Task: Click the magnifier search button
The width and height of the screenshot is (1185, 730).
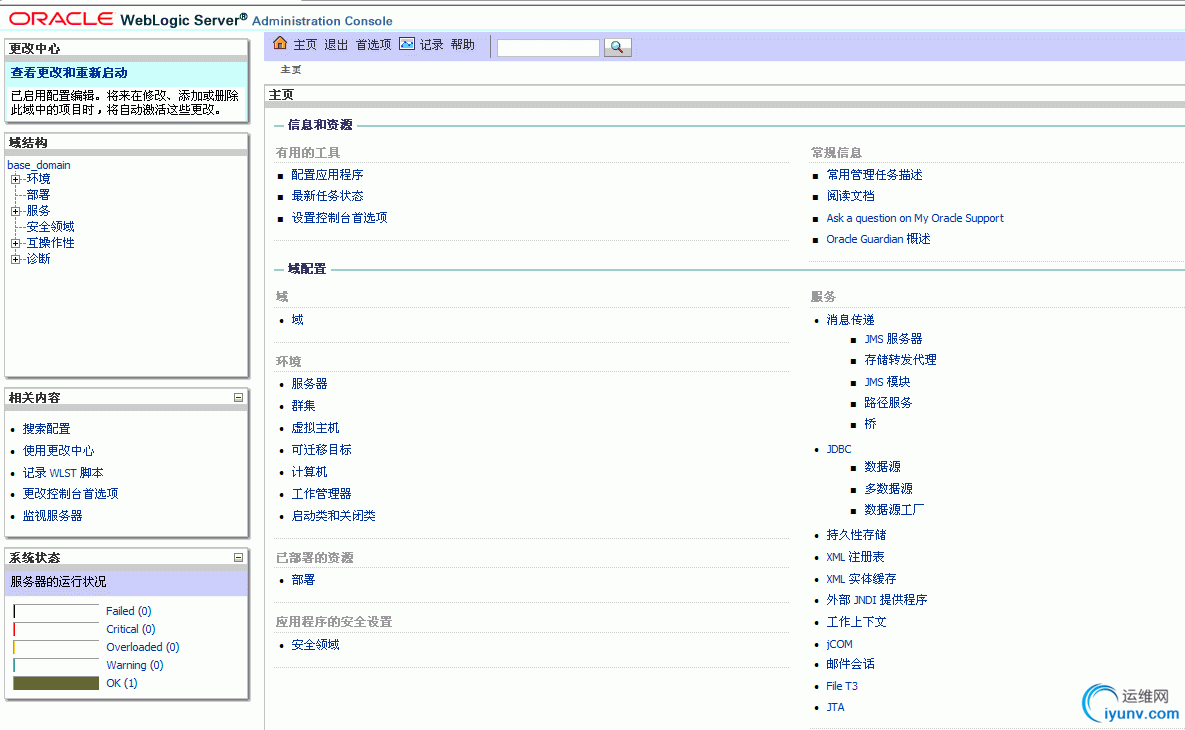Action: tap(617, 47)
